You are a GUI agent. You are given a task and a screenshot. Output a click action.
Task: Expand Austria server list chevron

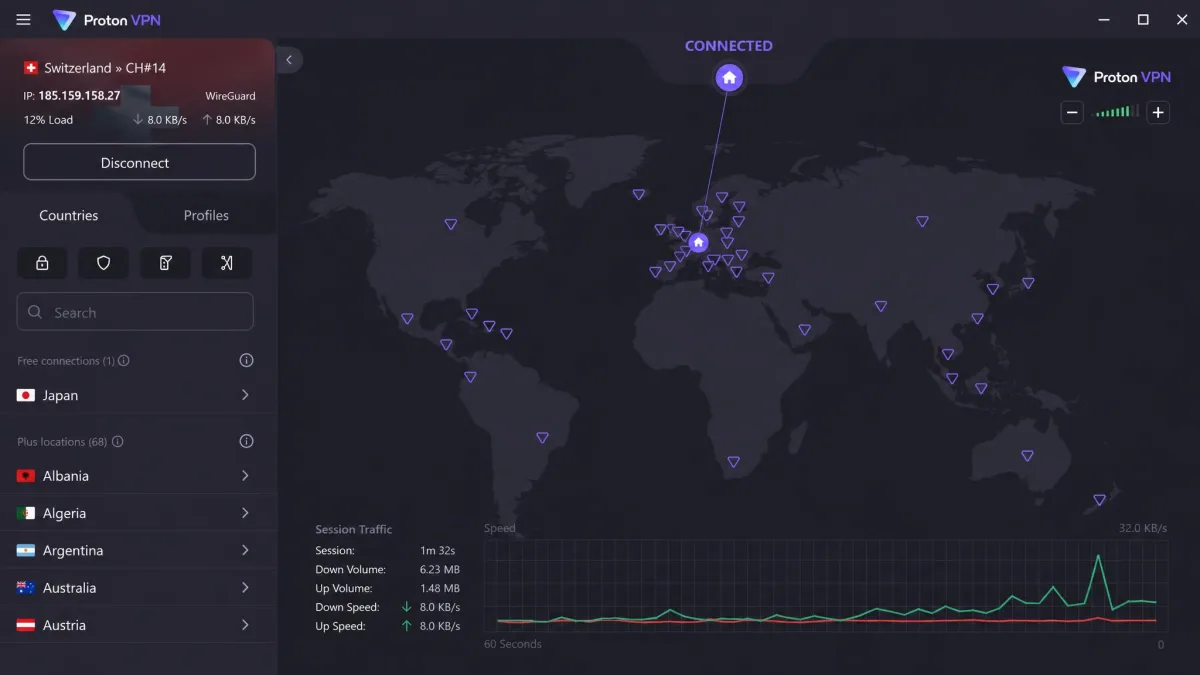(245, 625)
